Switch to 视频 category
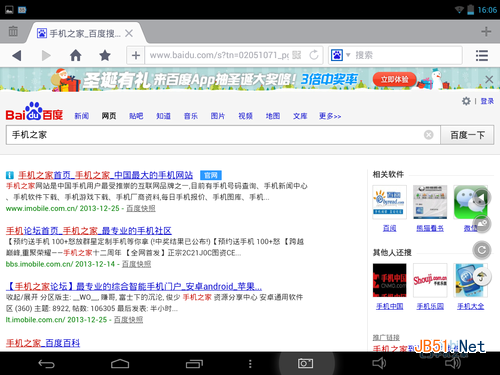Image resolution: width=500 pixels, height=375 pixels. [245, 116]
